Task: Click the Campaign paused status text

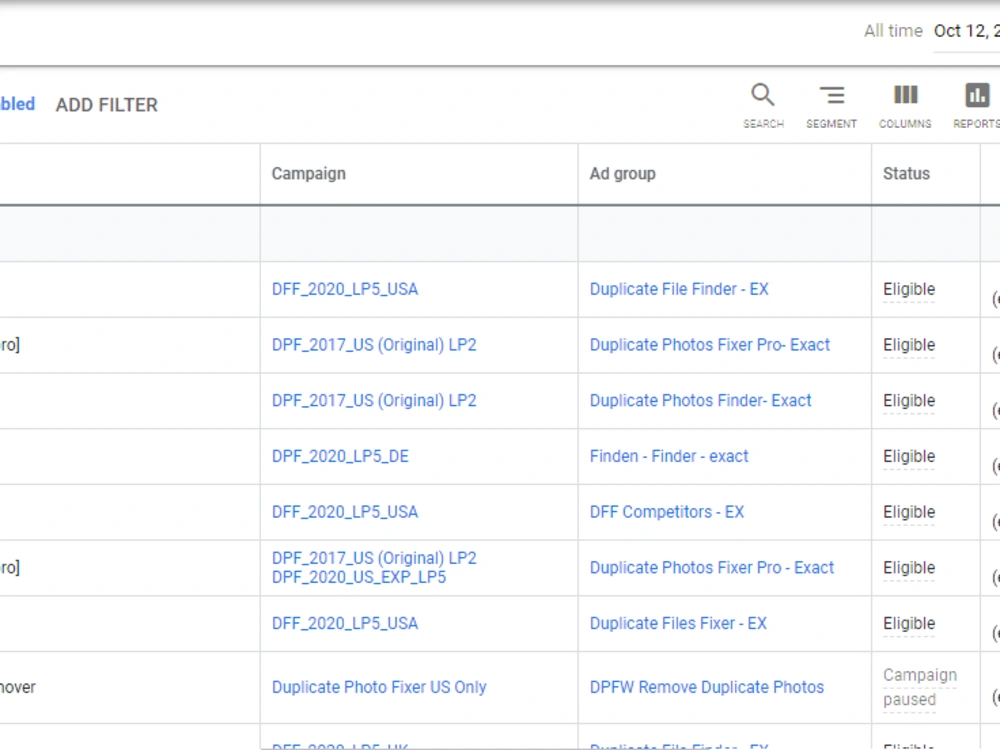Action: tap(920, 688)
